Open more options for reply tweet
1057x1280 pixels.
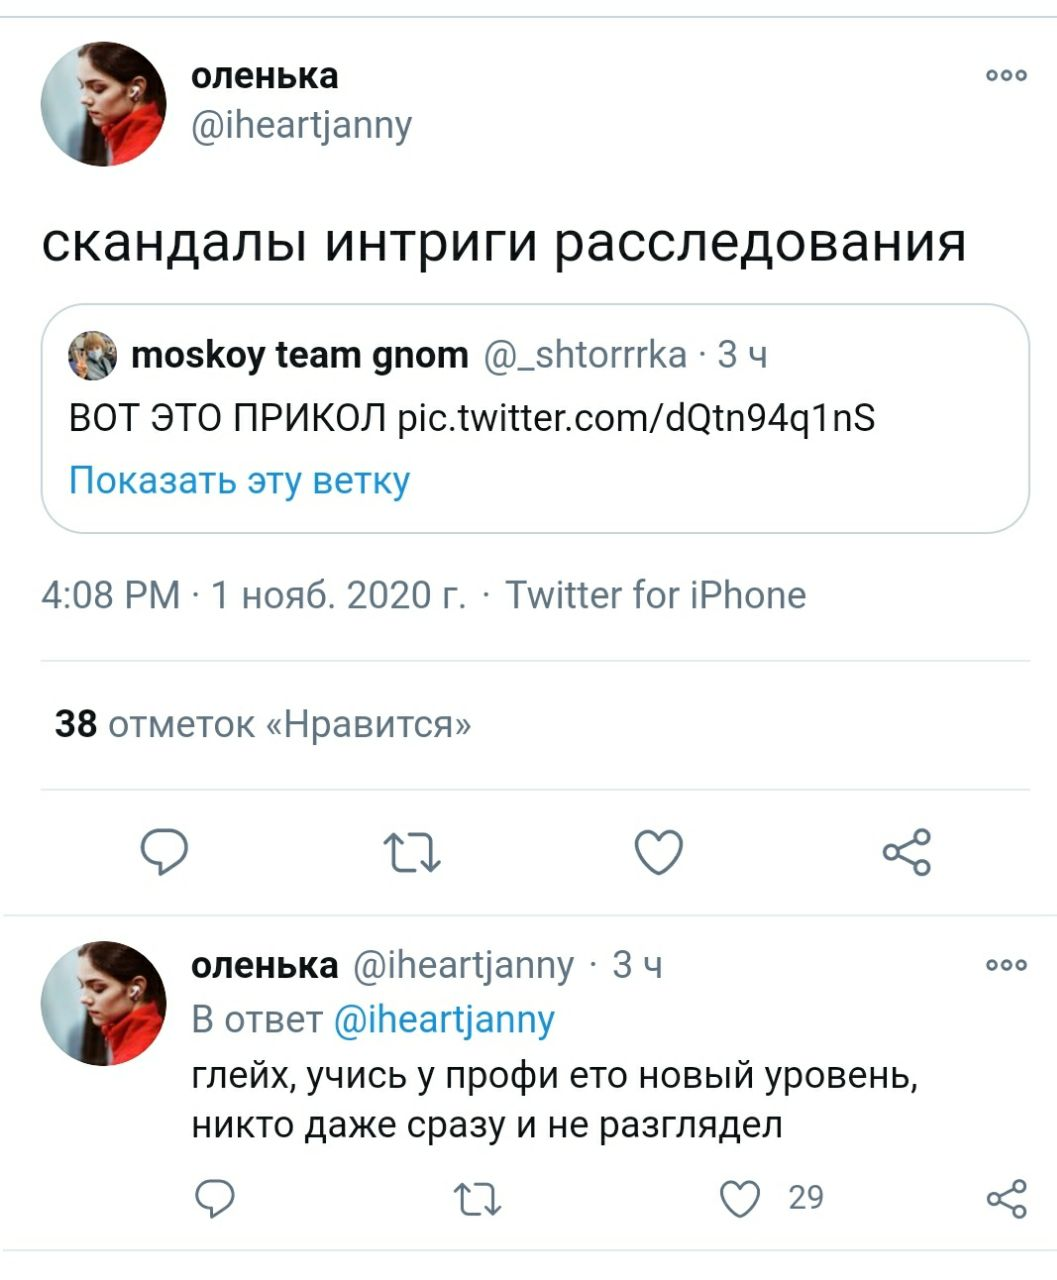tap(1006, 966)
